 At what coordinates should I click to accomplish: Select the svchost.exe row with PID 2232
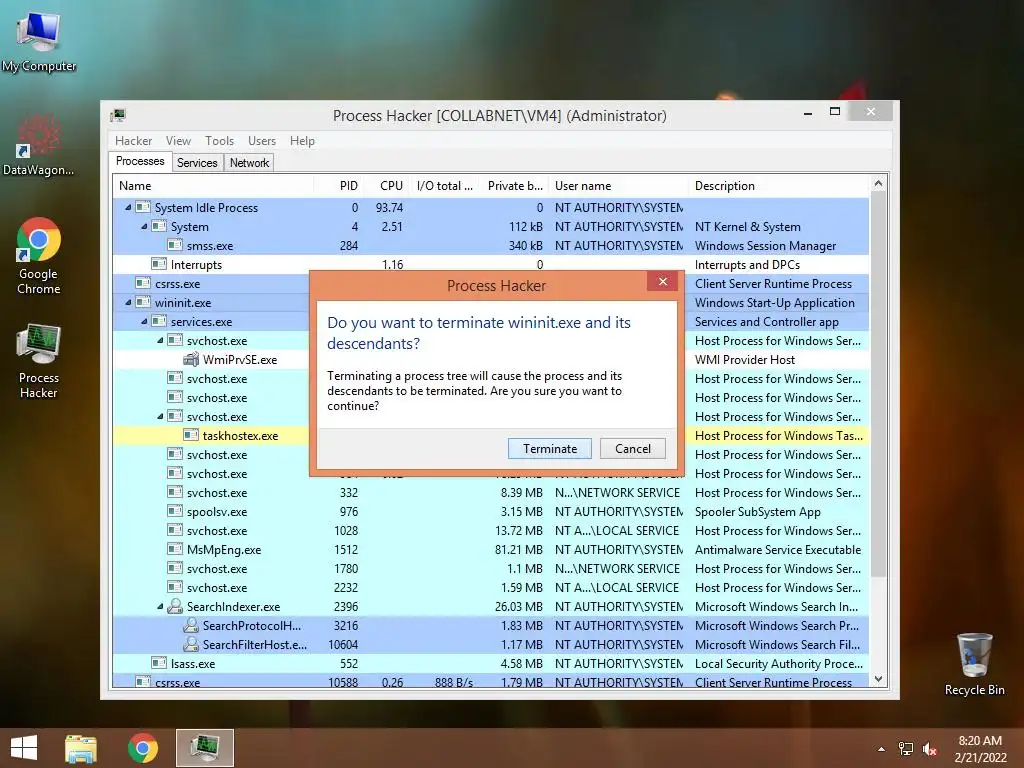coord(490,587)
